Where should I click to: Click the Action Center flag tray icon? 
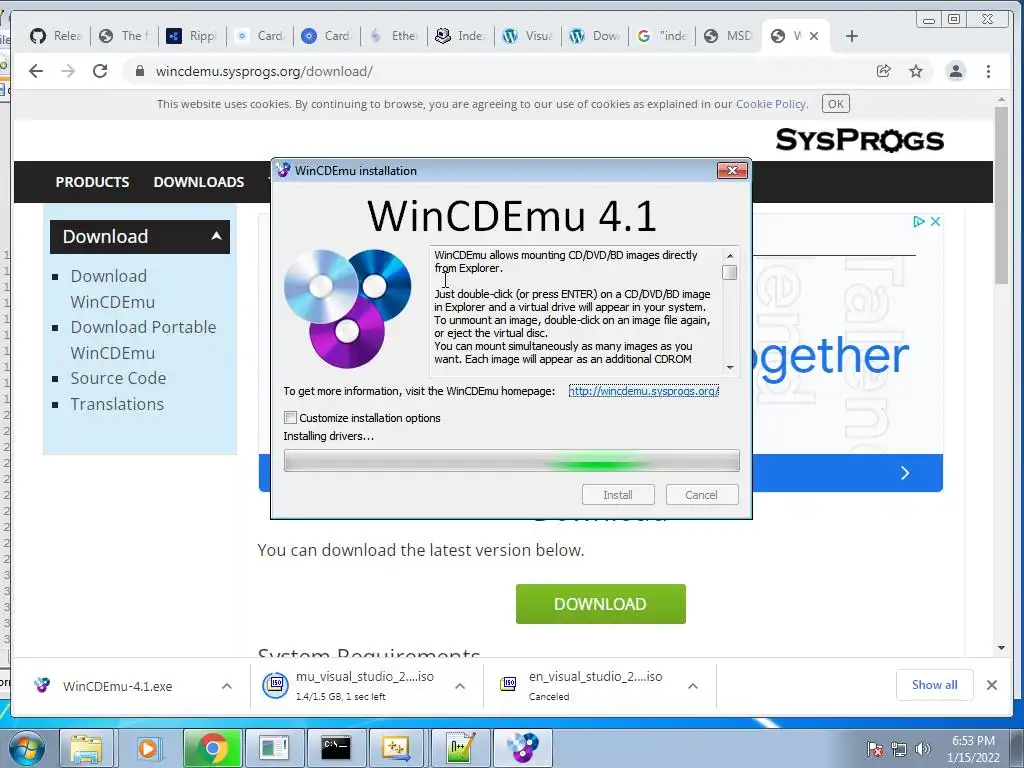point(875,749)
